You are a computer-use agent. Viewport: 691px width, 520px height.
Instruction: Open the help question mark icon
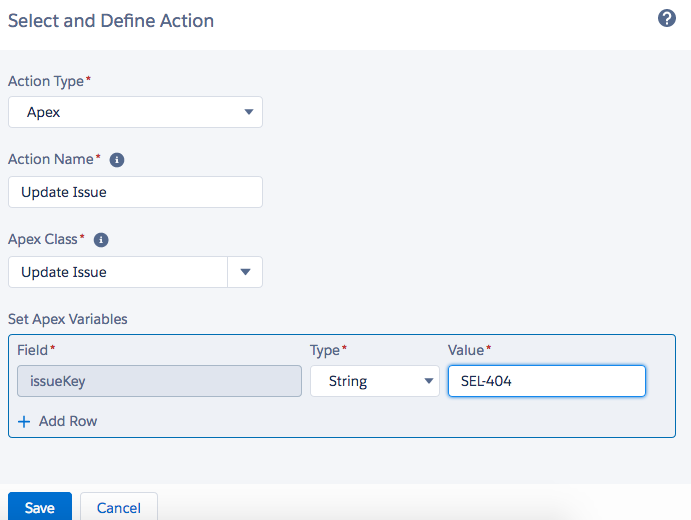(667, 19)
